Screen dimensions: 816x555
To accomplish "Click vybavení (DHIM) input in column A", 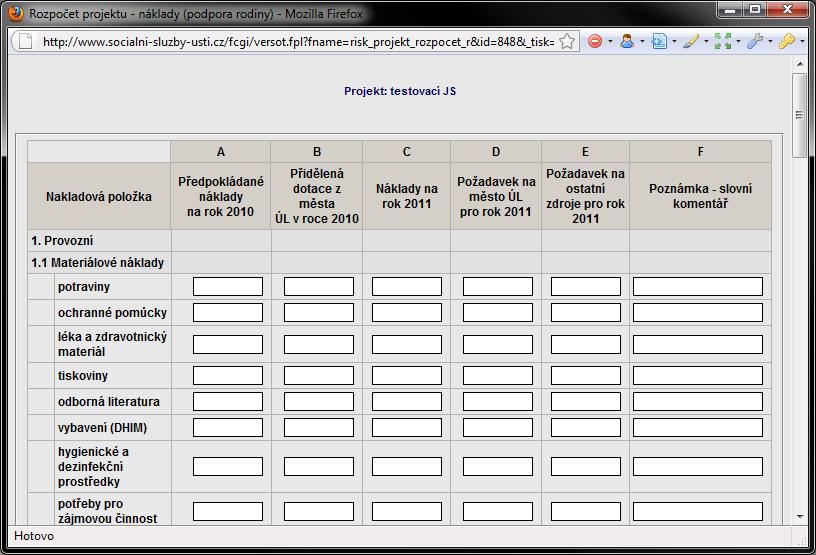I will (228, 427).
